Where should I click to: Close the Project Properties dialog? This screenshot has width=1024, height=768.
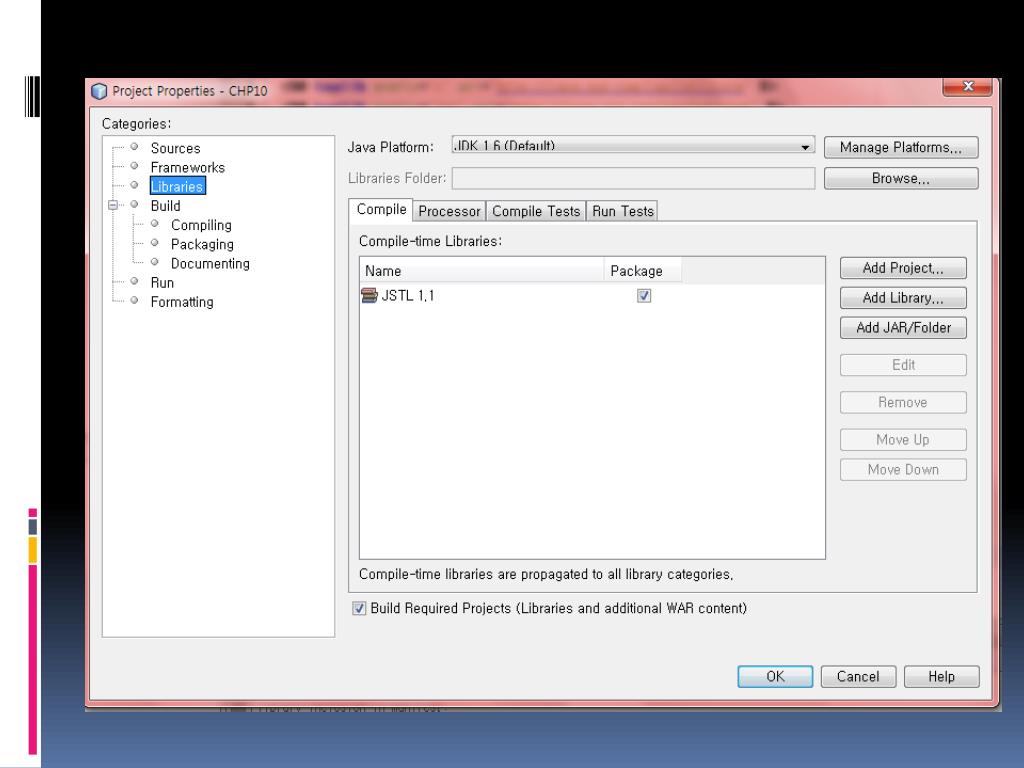[x=967, y=86]
